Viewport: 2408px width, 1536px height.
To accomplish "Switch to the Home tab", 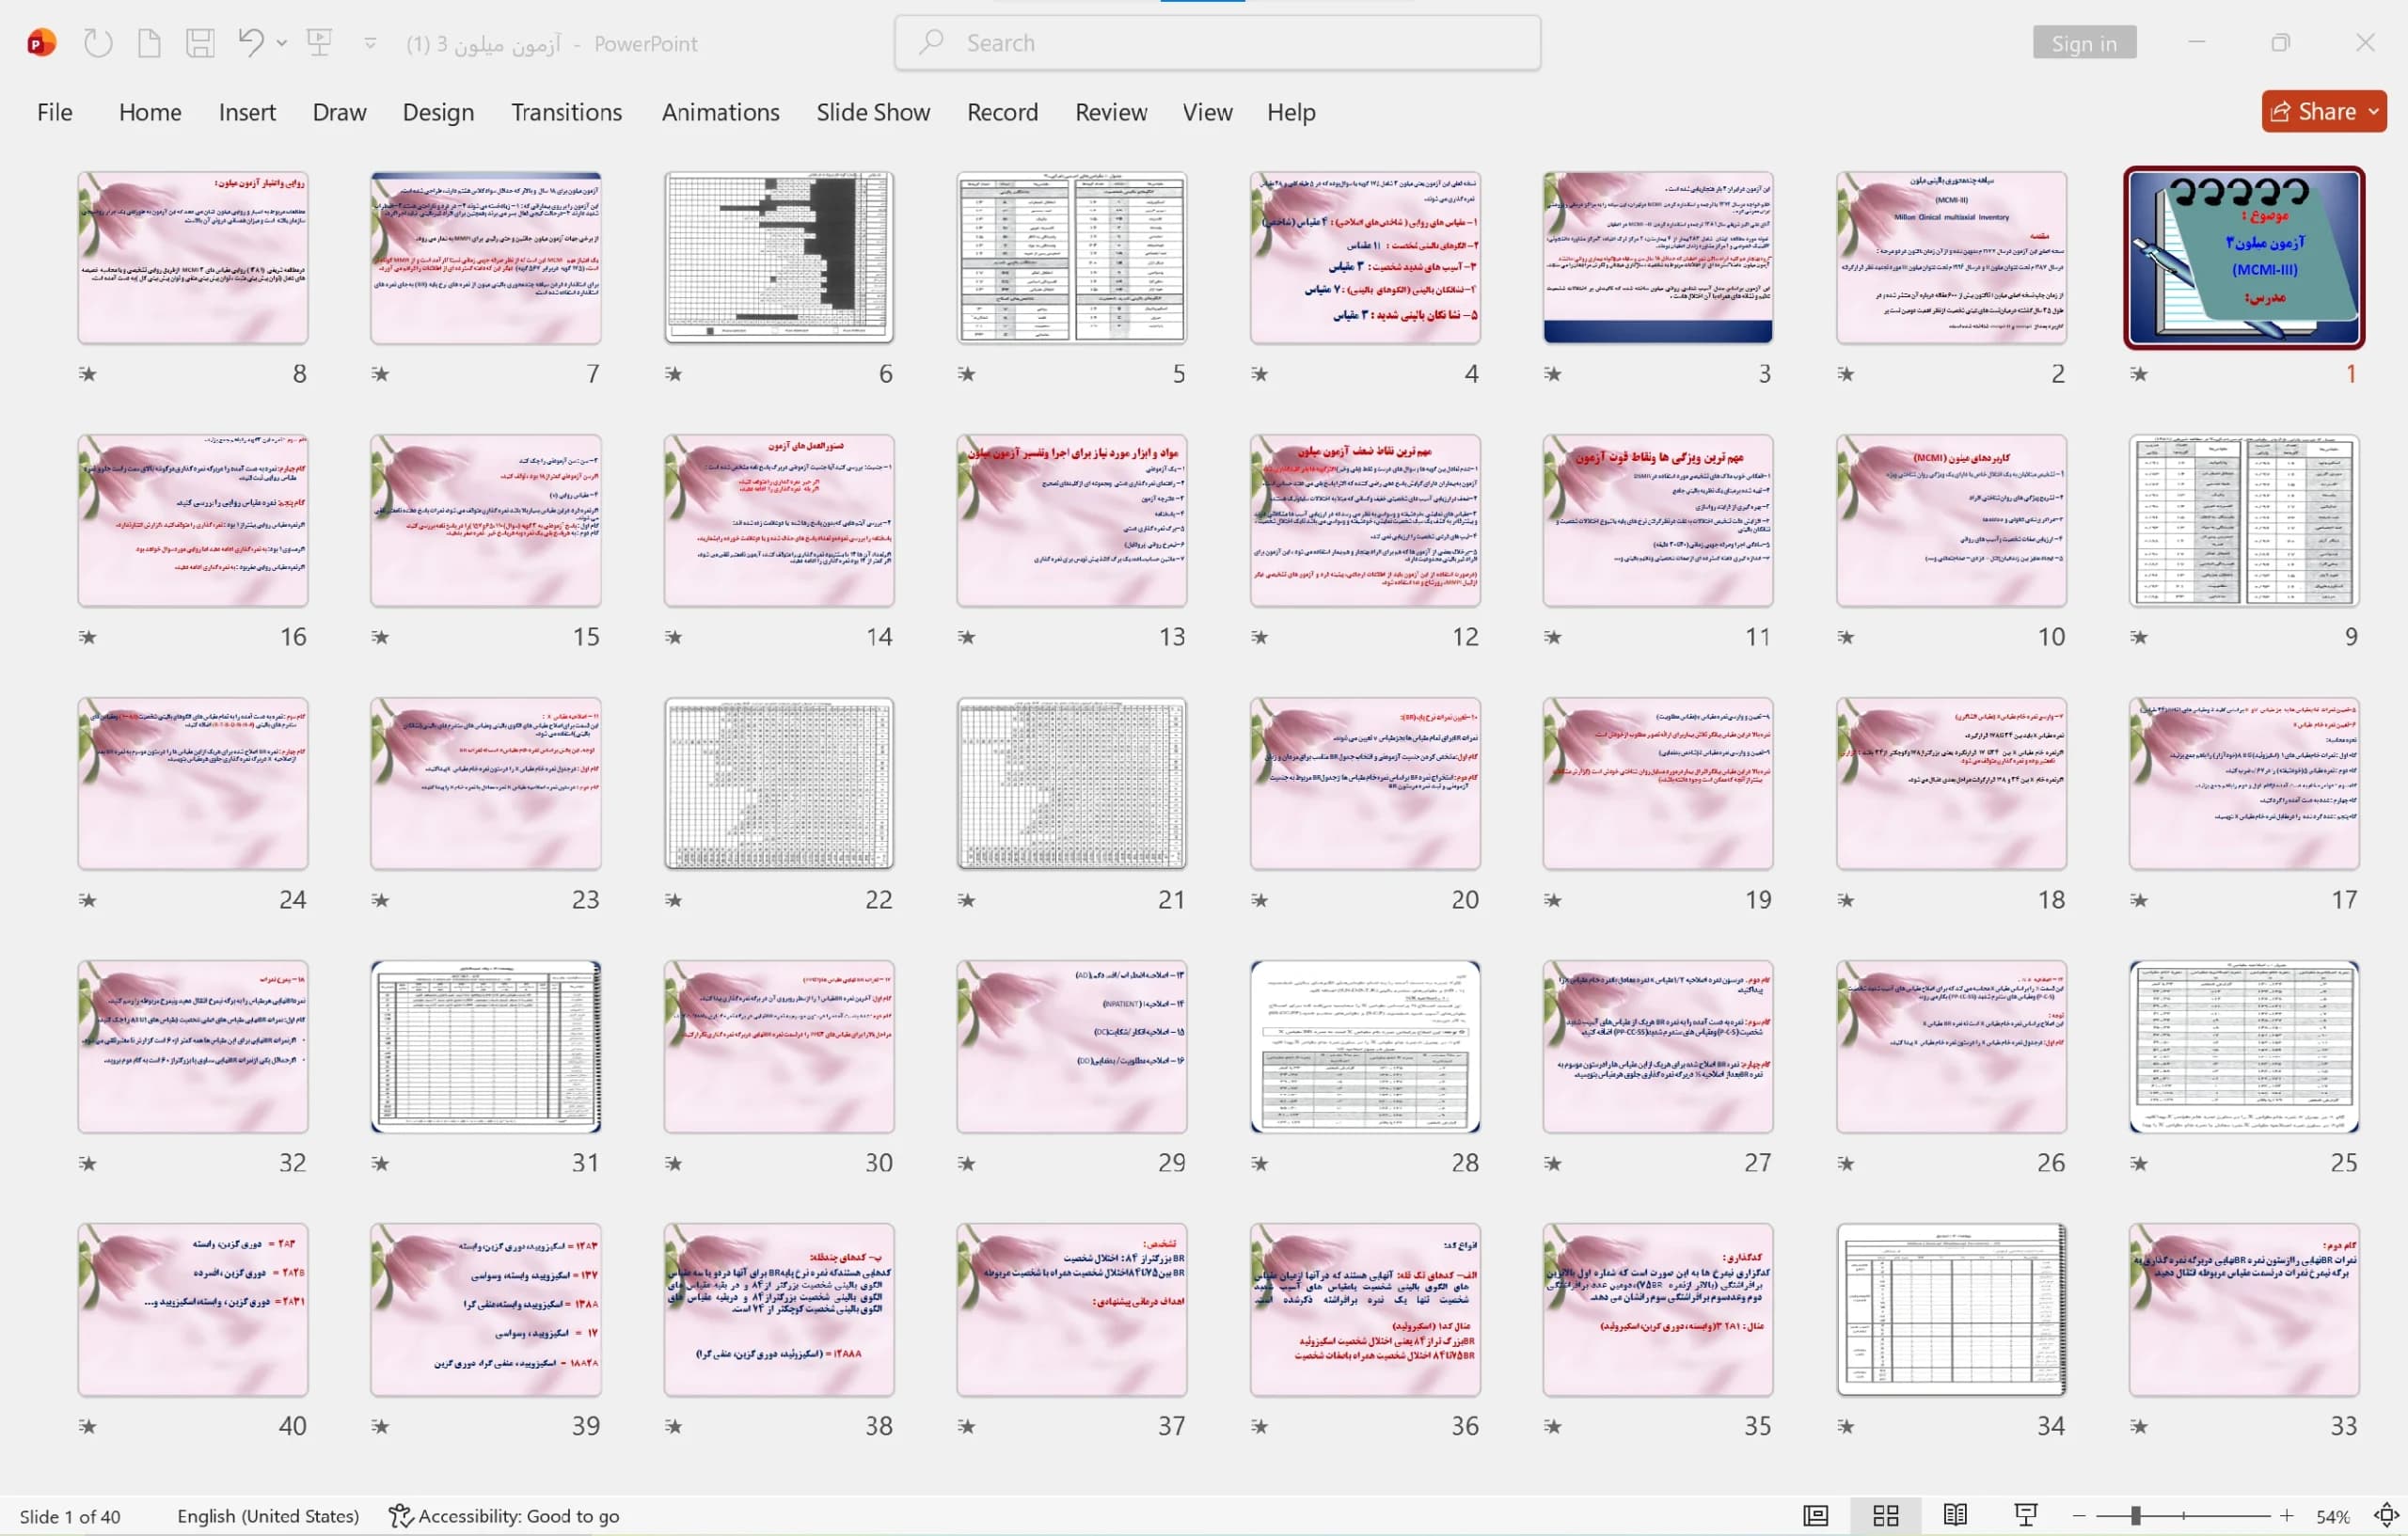I will [x=150, y=112].
